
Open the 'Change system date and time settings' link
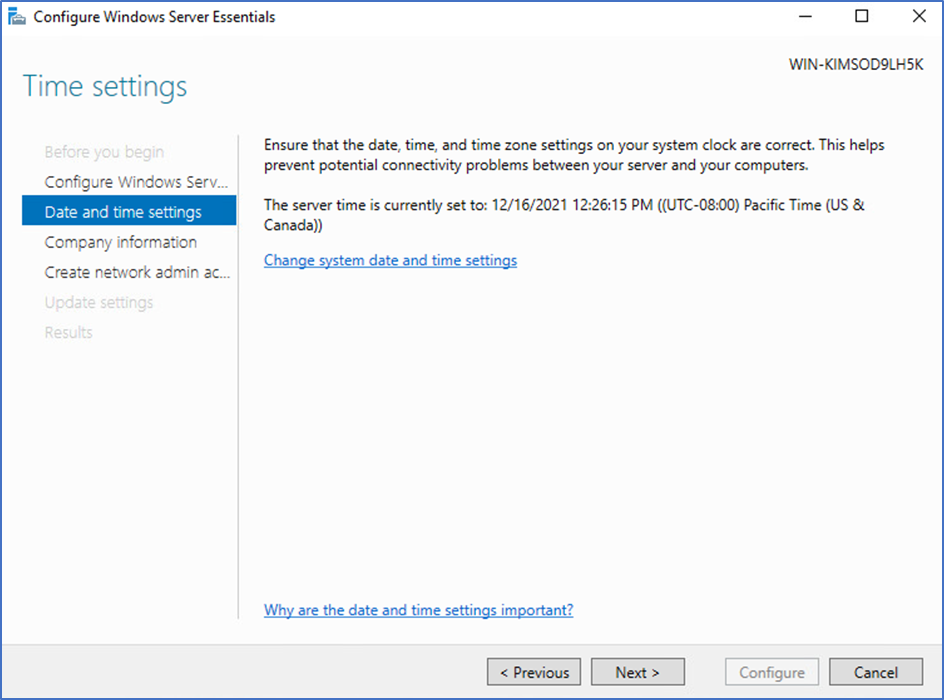coord(390,260)
